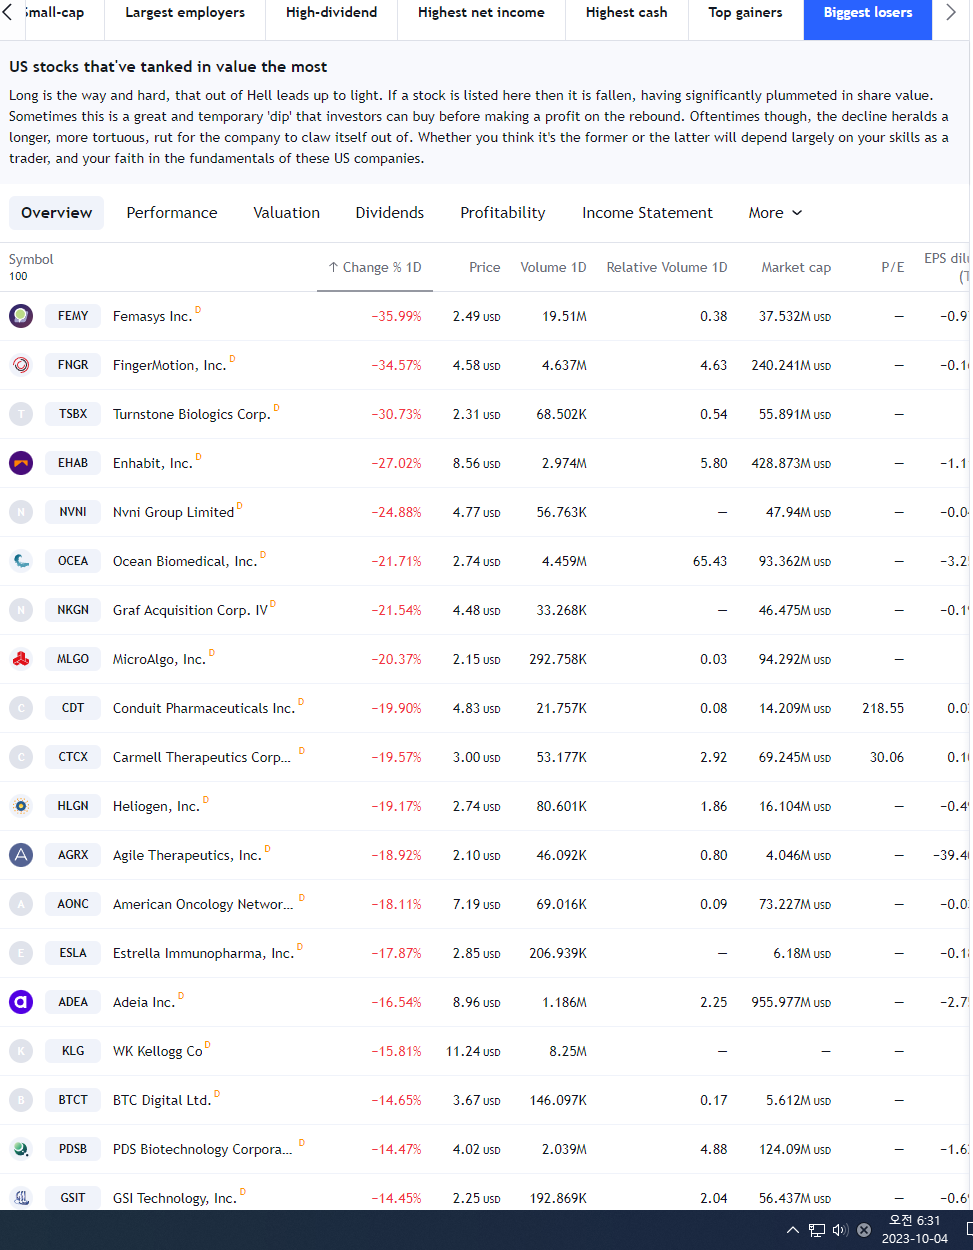
Task: Open the Highest net income tab
Action: [x=482, y=13]
